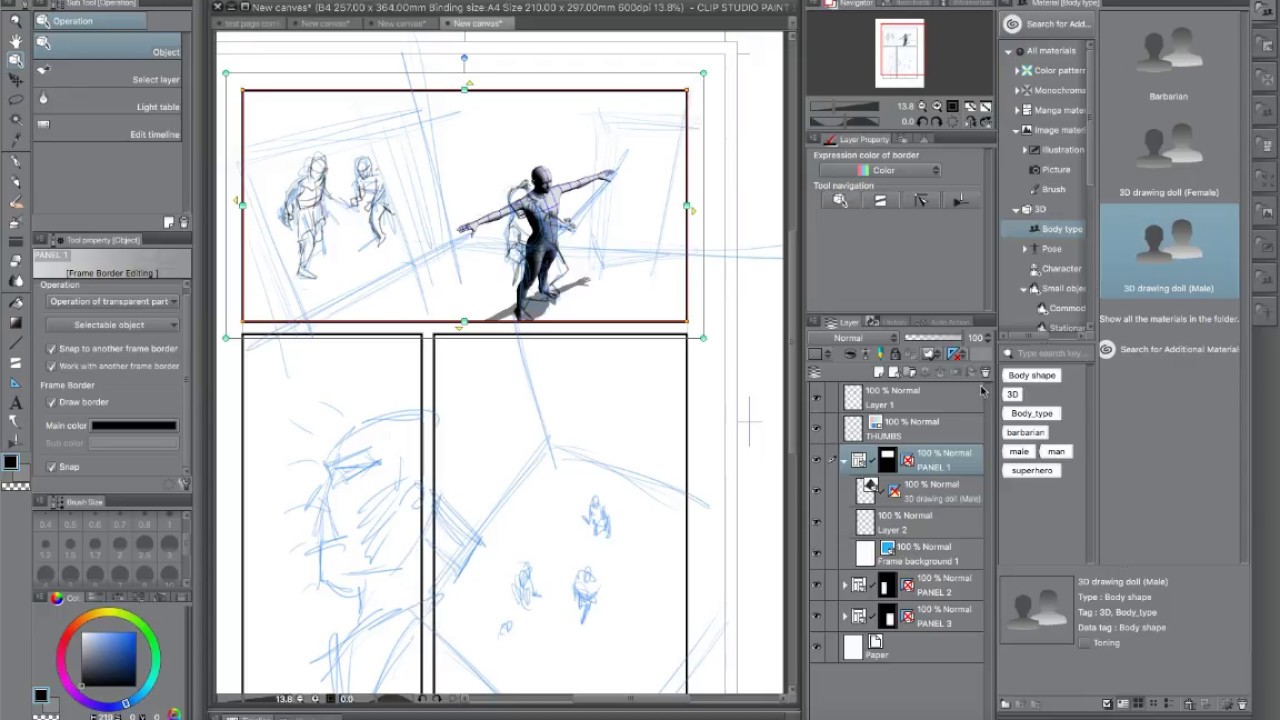Select the Edit timeline sub tool
Image resolution: width=1280 pixels, height=720 pixels.
tap(108, 127)
